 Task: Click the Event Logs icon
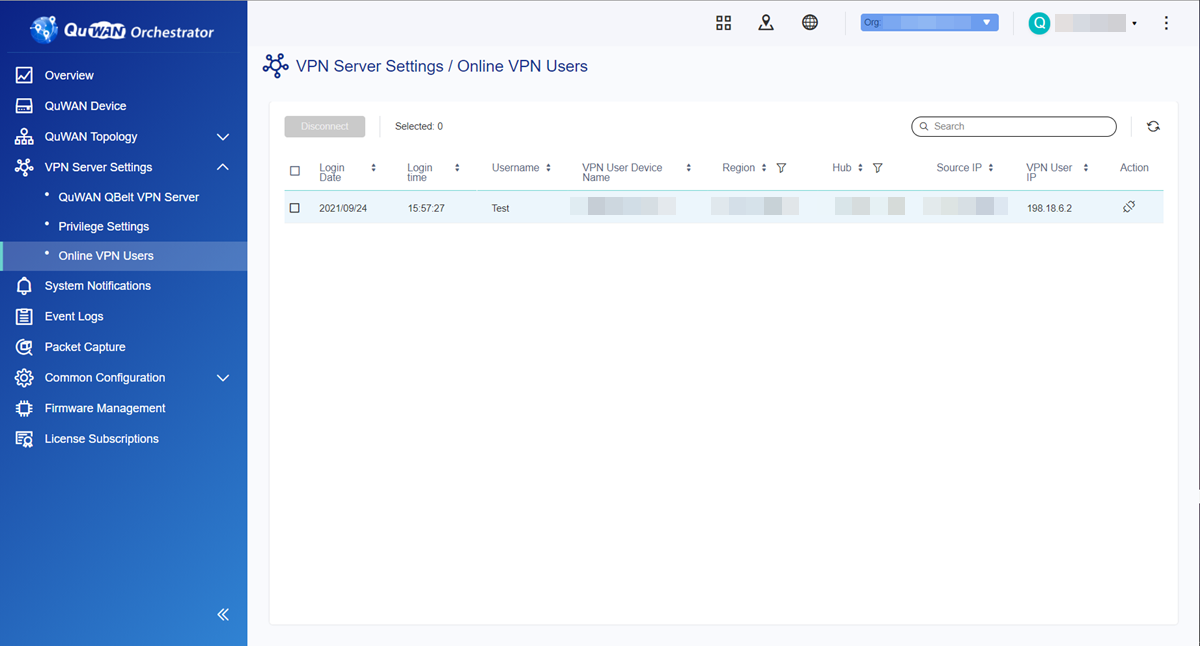coord(24,317)
